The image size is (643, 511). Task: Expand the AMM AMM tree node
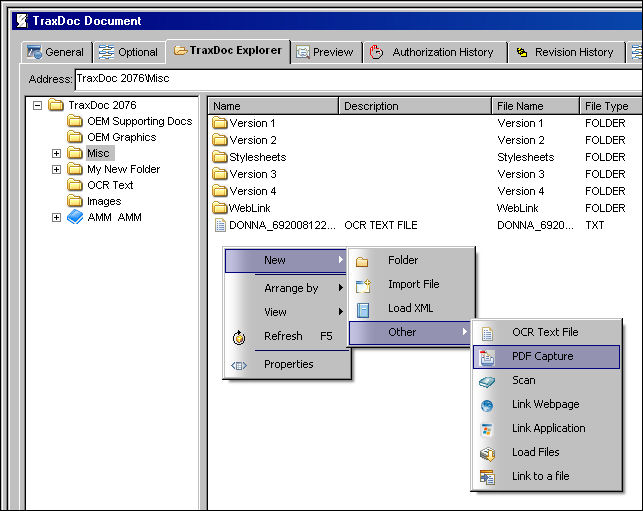(57, 217)
